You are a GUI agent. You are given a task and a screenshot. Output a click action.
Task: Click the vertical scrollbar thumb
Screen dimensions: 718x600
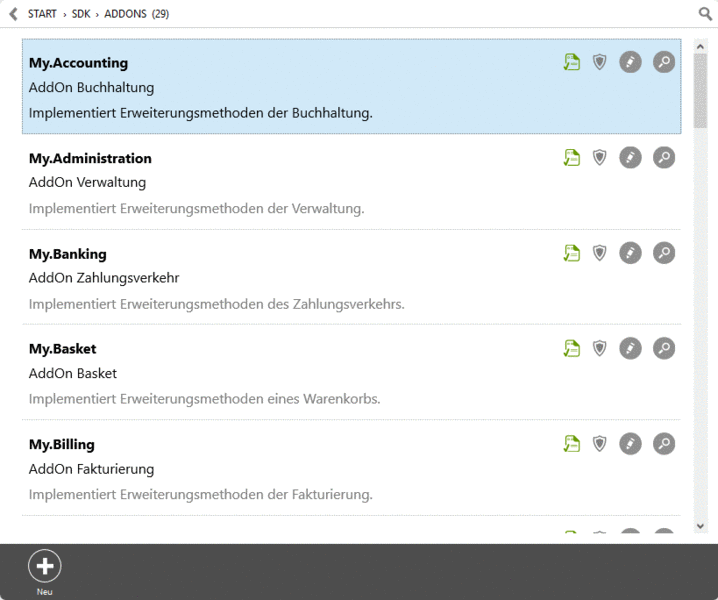[700, 91]
